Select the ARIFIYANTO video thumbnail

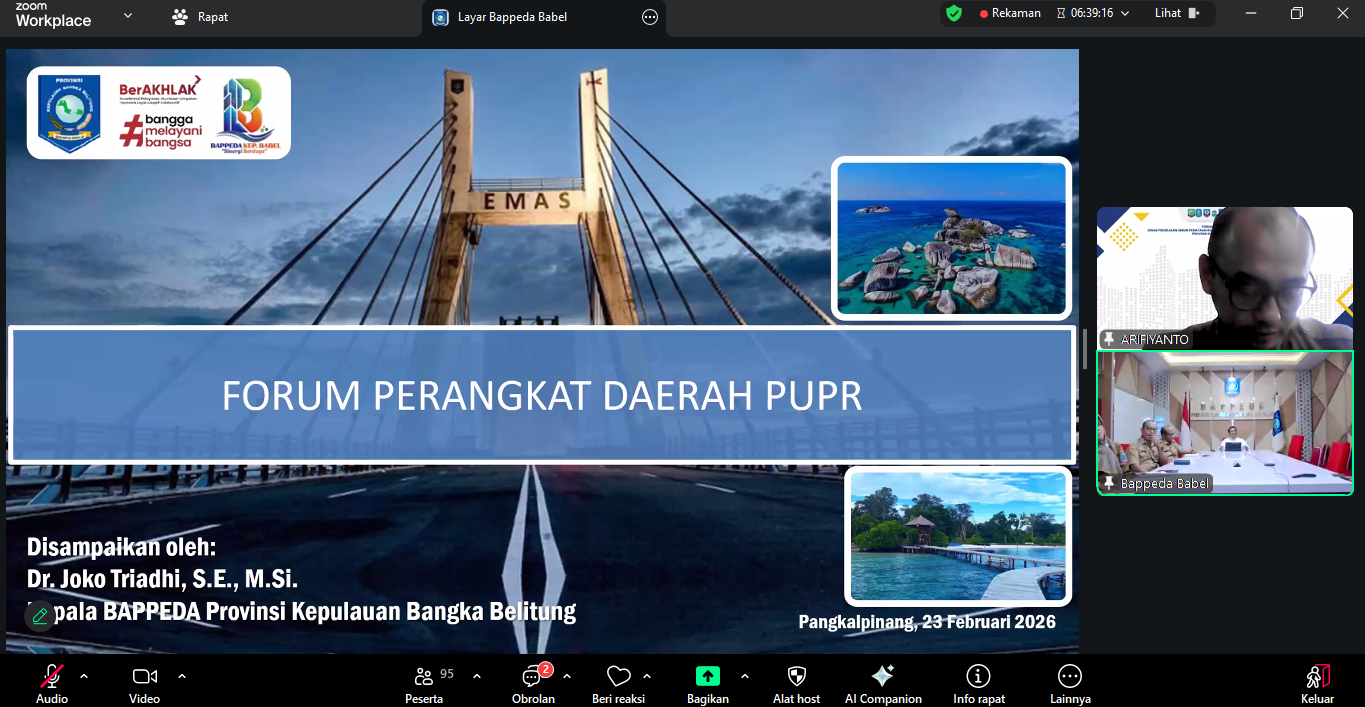(1224, 277)
